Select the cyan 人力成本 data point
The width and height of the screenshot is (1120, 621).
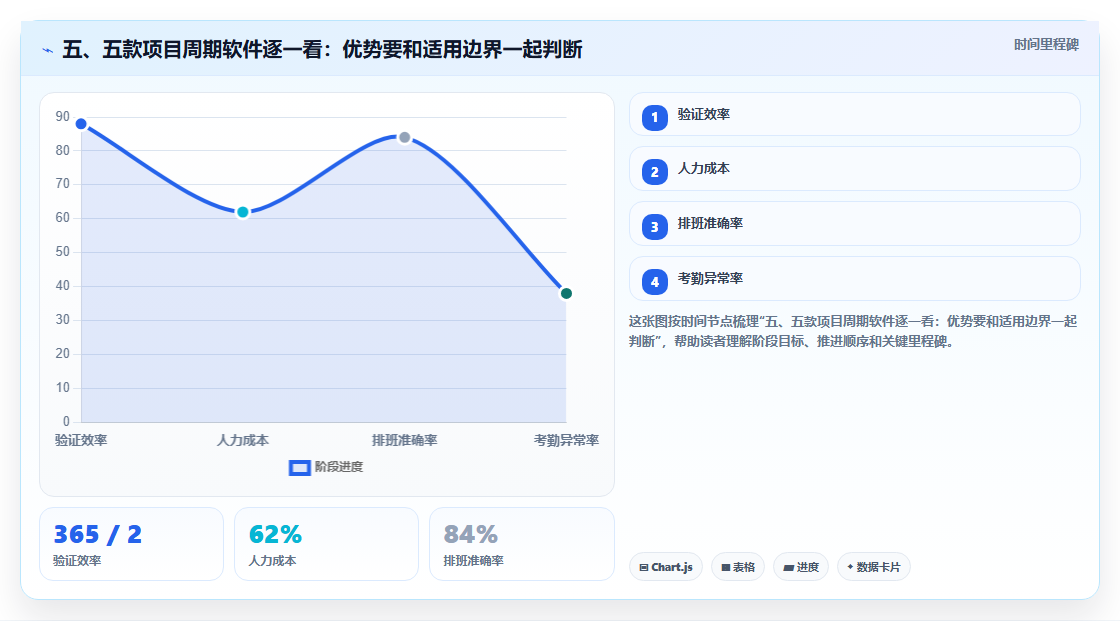tap(243, 212)
